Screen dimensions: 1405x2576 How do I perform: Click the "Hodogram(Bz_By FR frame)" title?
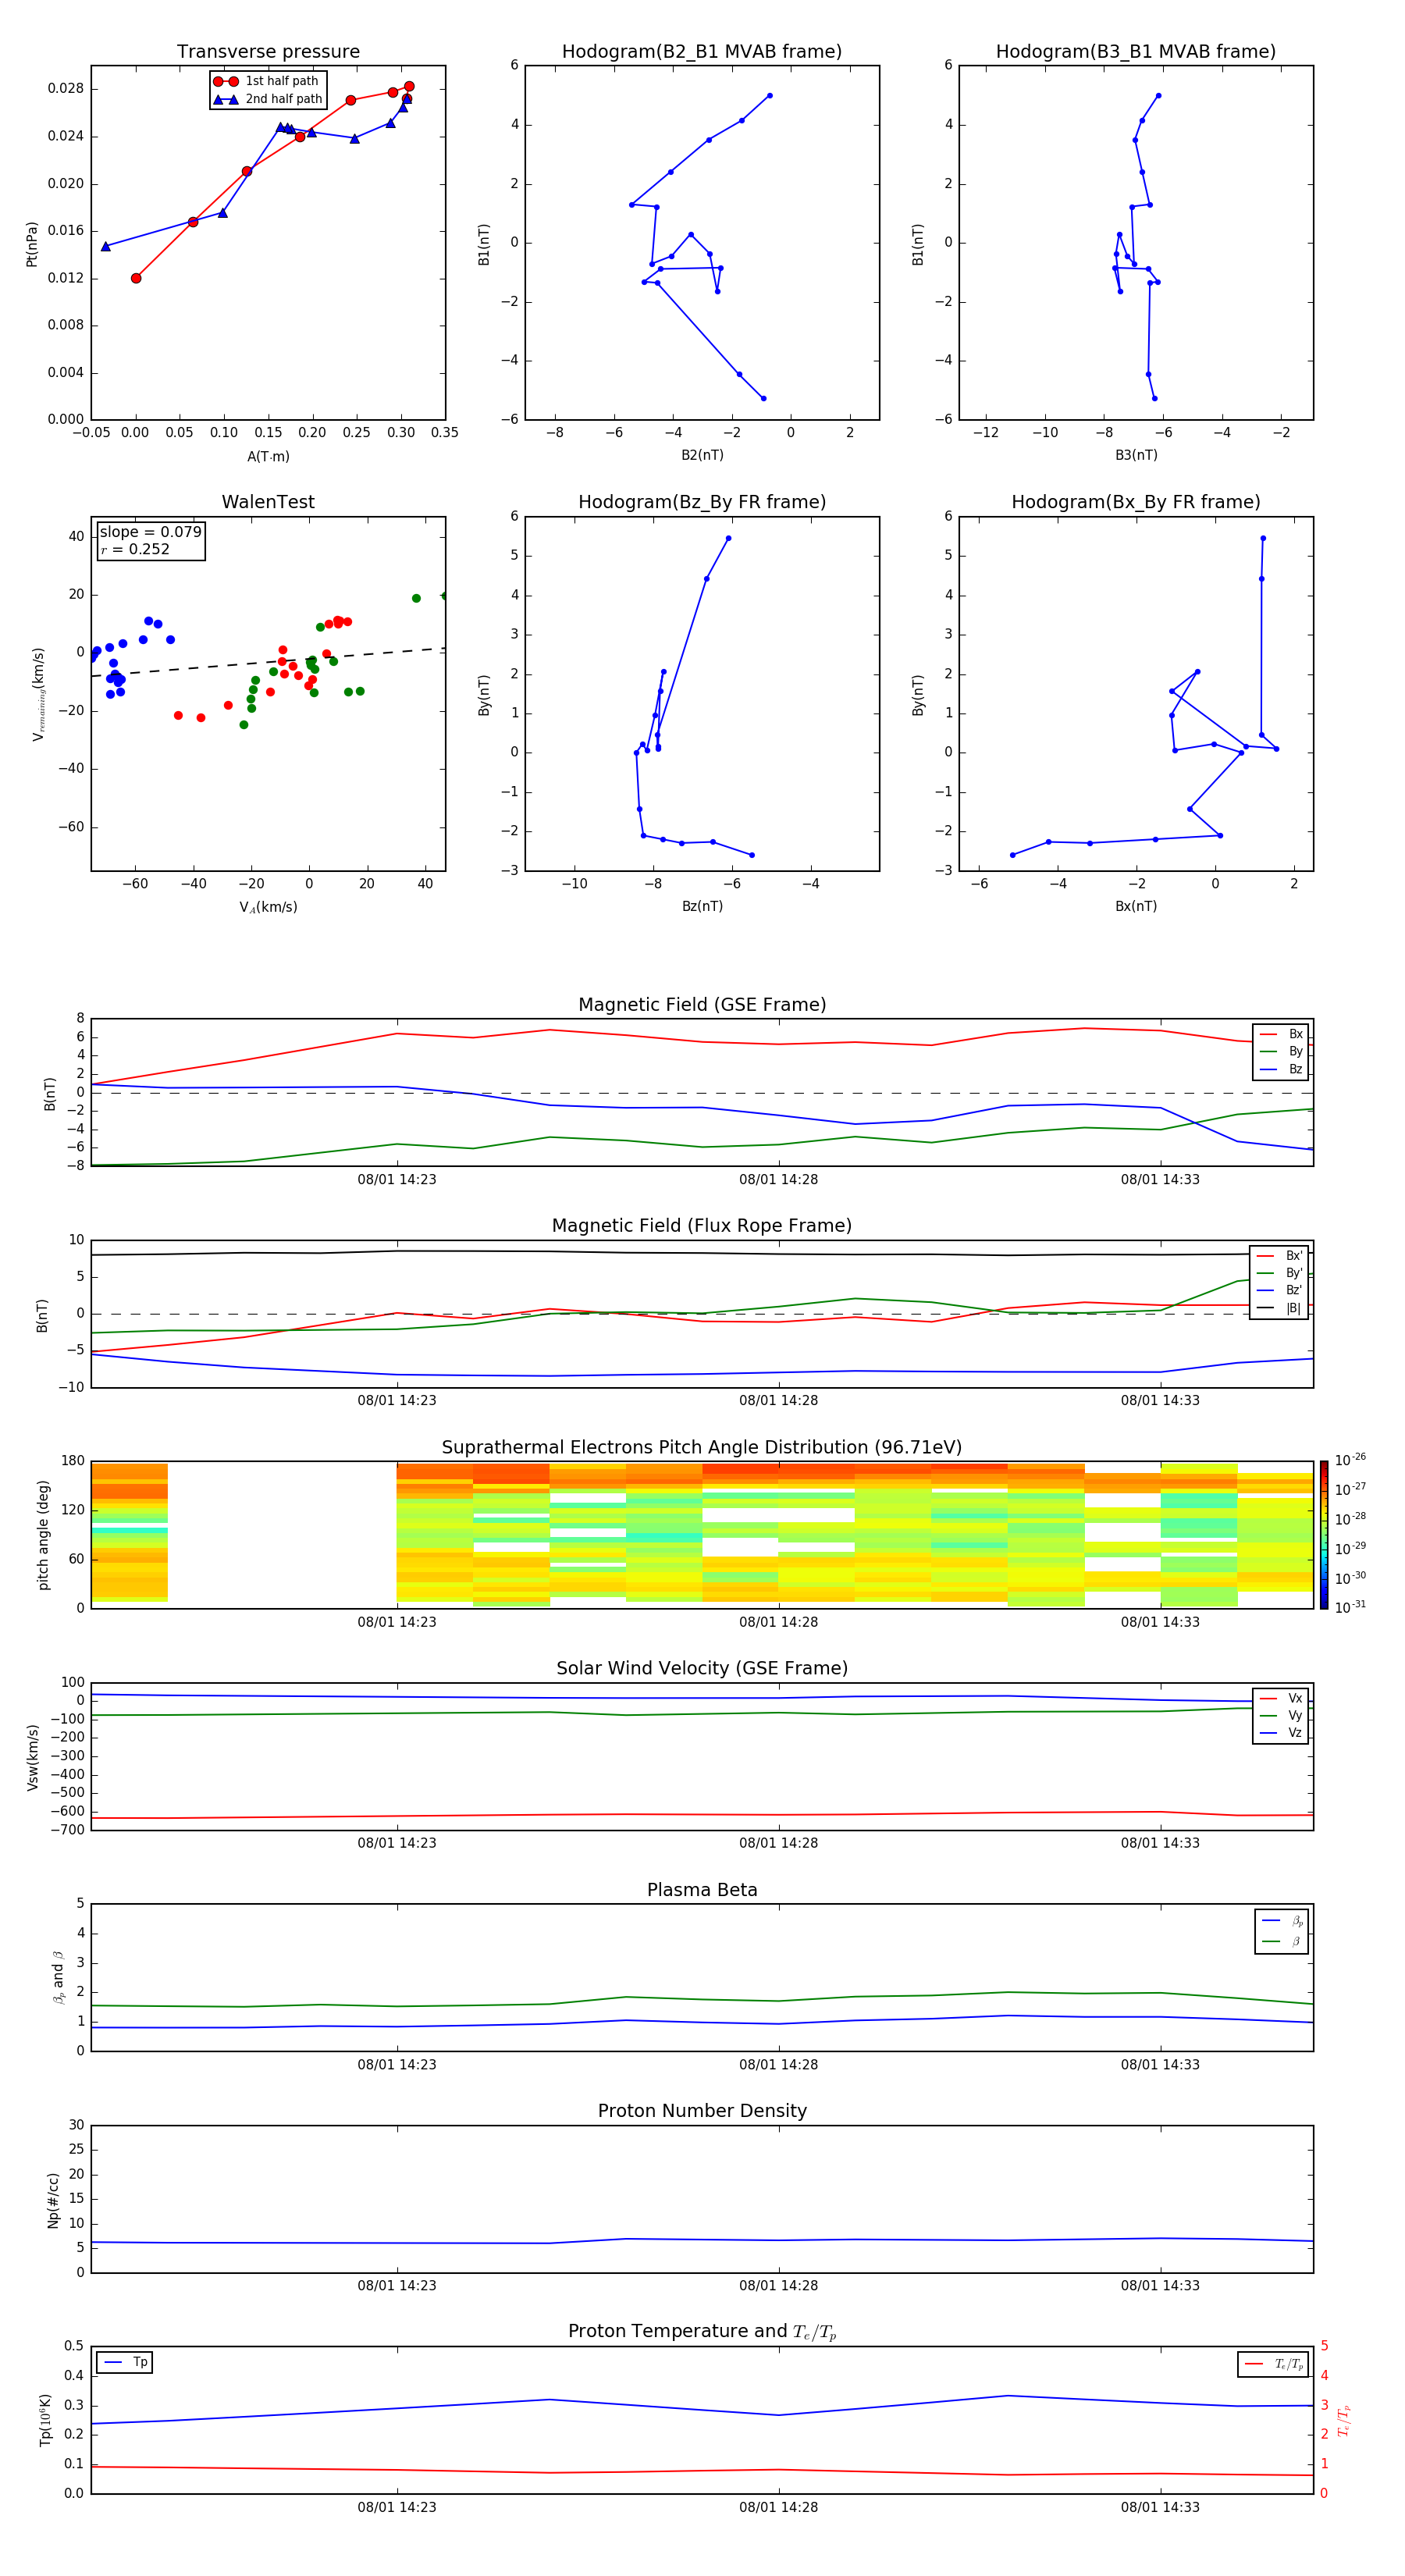tap(702, 502)
